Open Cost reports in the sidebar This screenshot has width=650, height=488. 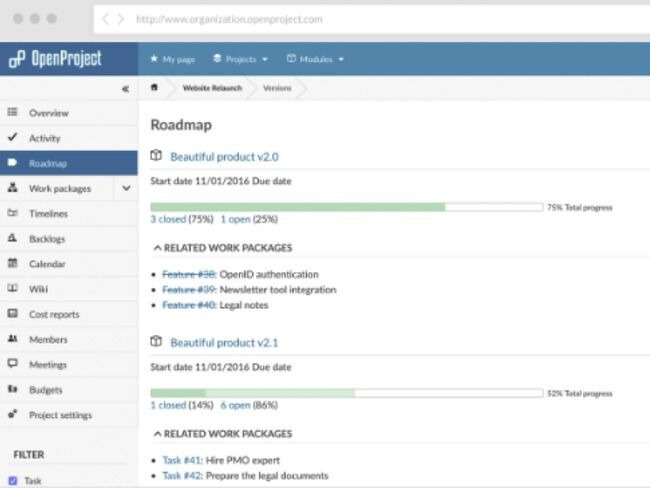coord(69,314)
